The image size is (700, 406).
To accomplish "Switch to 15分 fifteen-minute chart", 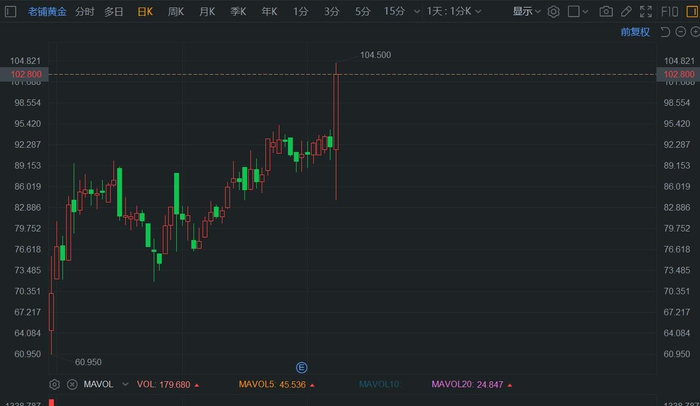I will point(394,12).
